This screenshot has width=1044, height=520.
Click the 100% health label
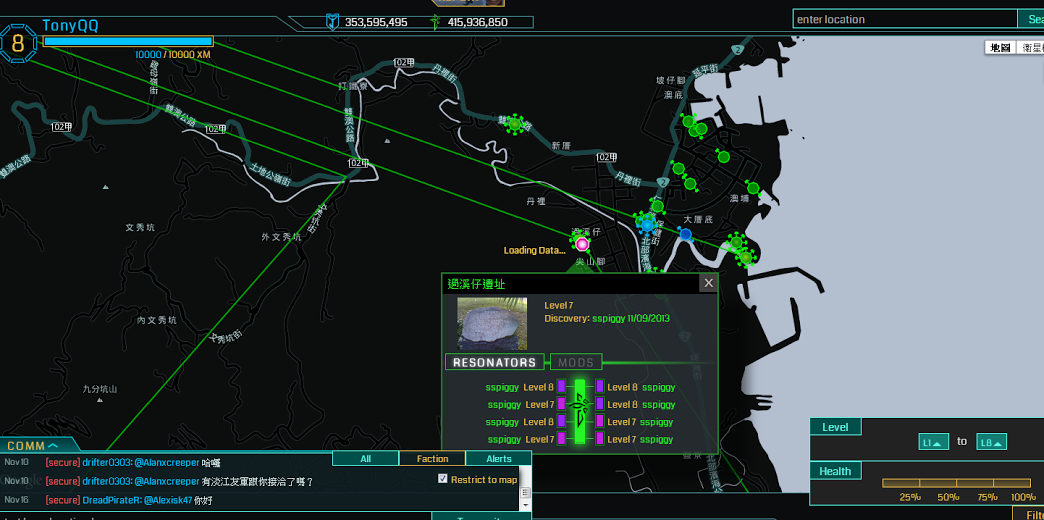pos(1023,497)
